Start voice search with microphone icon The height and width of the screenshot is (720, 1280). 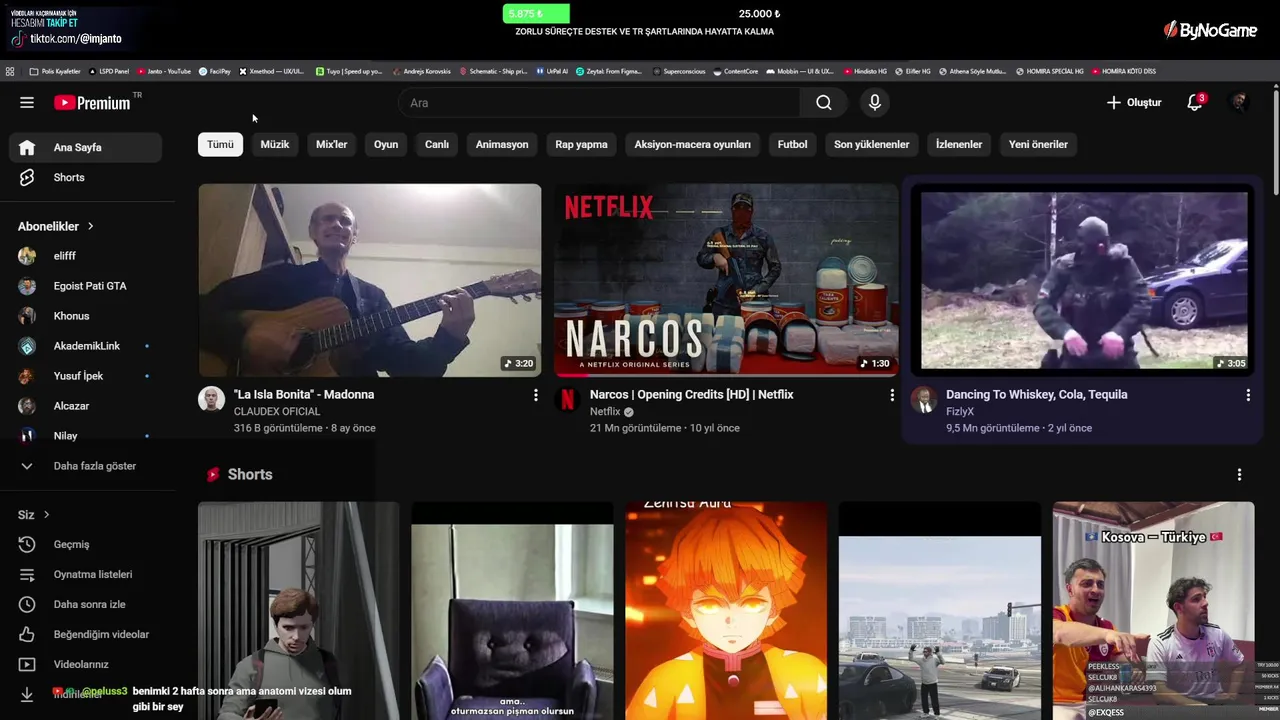(x=875, y=103)
